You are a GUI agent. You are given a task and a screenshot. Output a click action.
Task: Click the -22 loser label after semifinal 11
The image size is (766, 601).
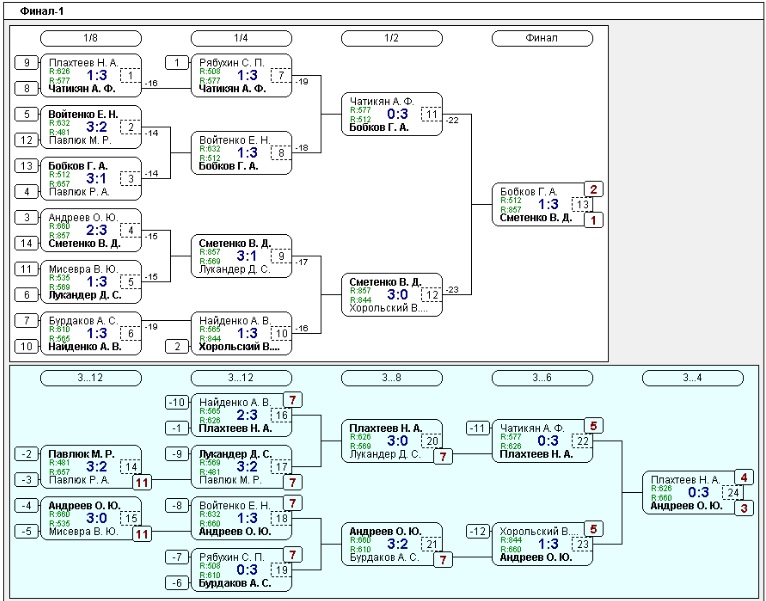[452, 120]
